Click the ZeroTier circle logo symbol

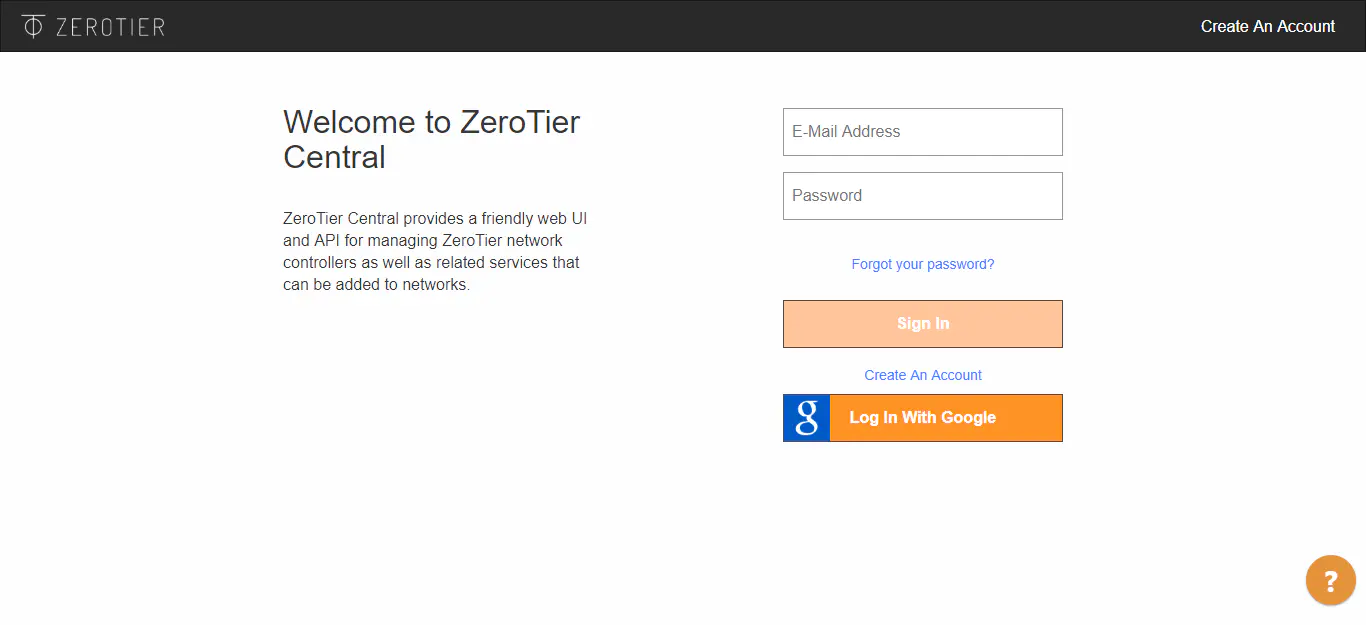(33, 26)
